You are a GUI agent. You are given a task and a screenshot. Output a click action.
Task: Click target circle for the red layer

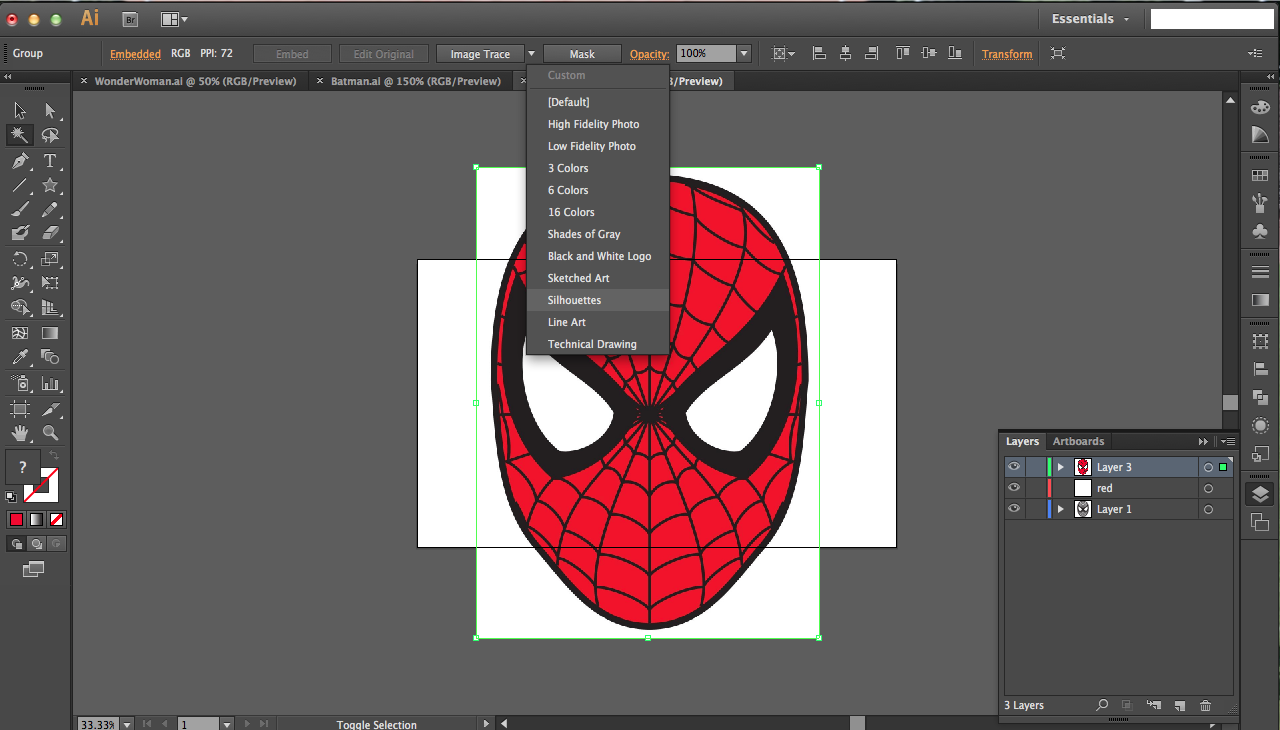[x=1208, y=488]
